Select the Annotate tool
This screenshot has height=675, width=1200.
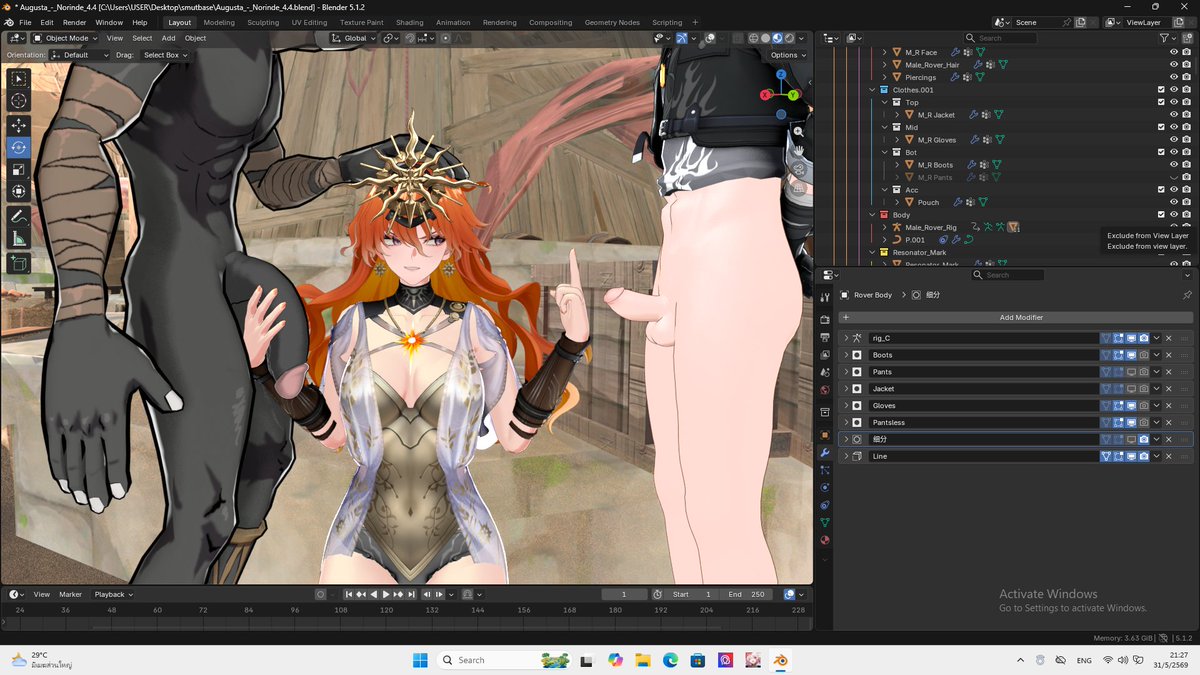pyautogui.click(x=19, y=216)
